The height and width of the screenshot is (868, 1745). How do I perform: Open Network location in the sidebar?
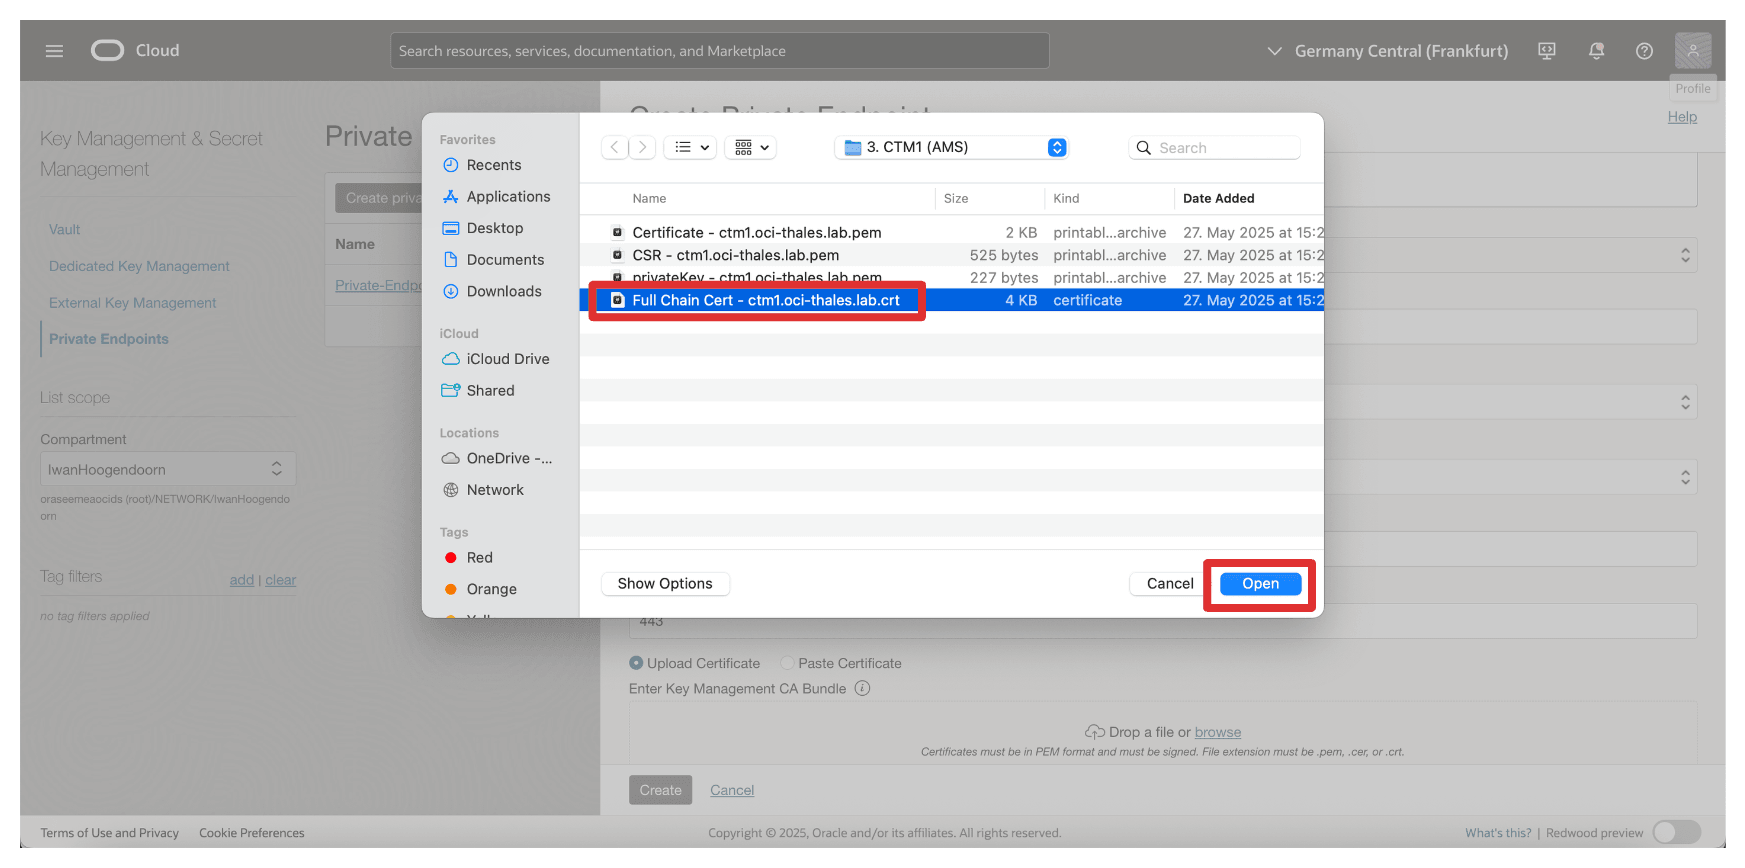coord(495,490)
